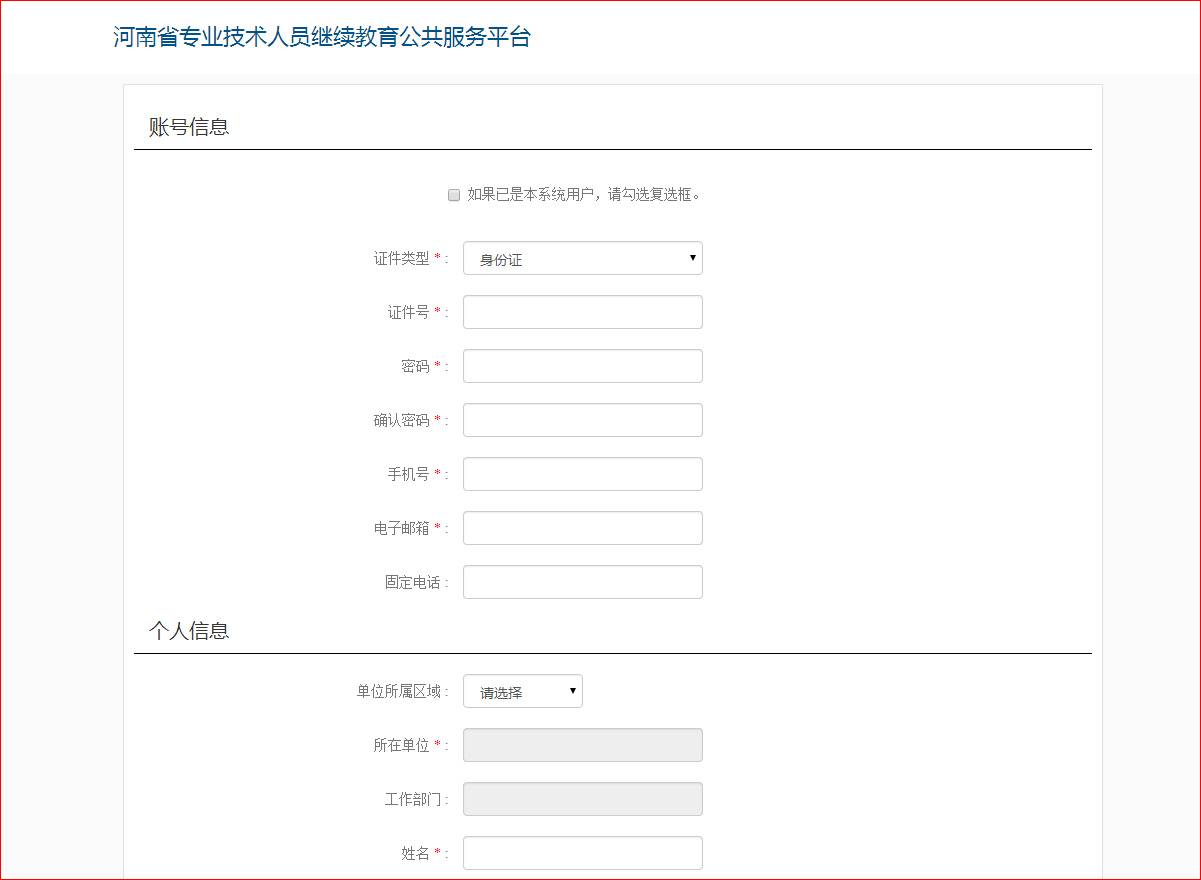This screenshot has height=880, width=1201.
Task: Click the 个人信息 section heading
Action: click(x=189, y=631)
